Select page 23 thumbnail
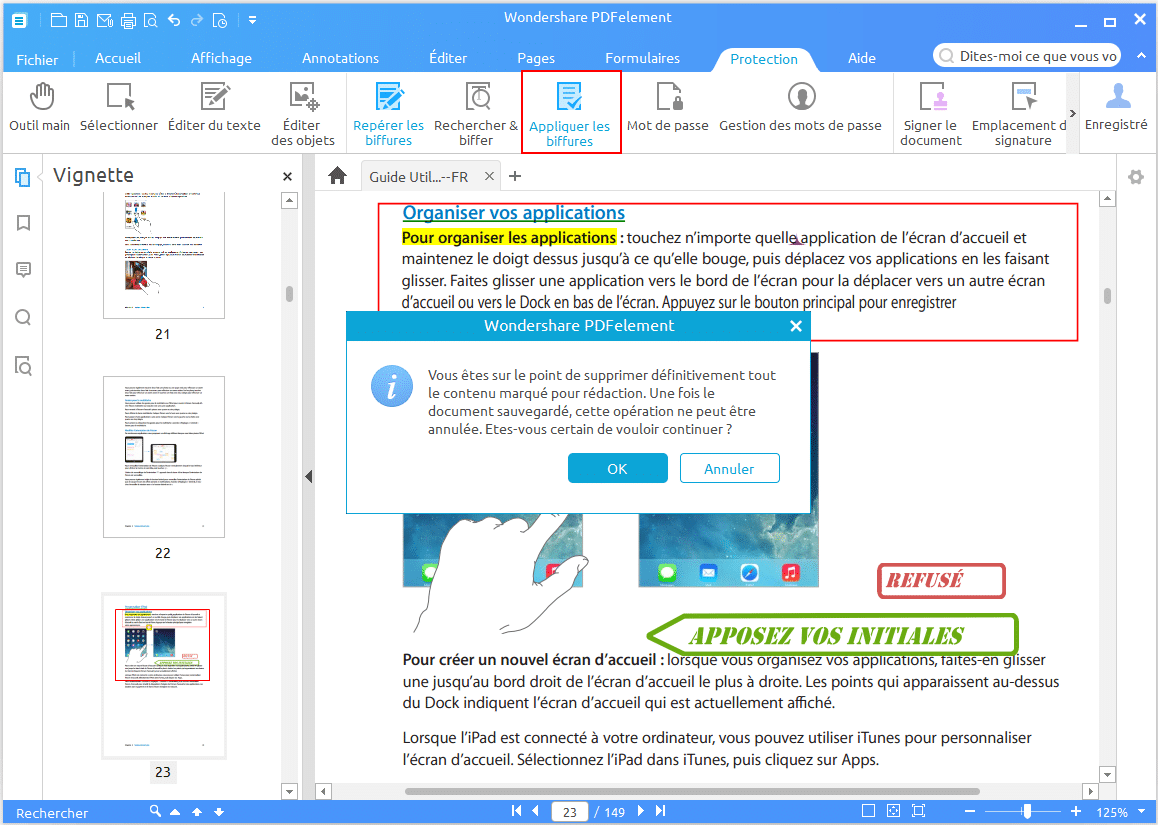The height and width of the screenshot is (825, 1158). click(x=163, y=676)
